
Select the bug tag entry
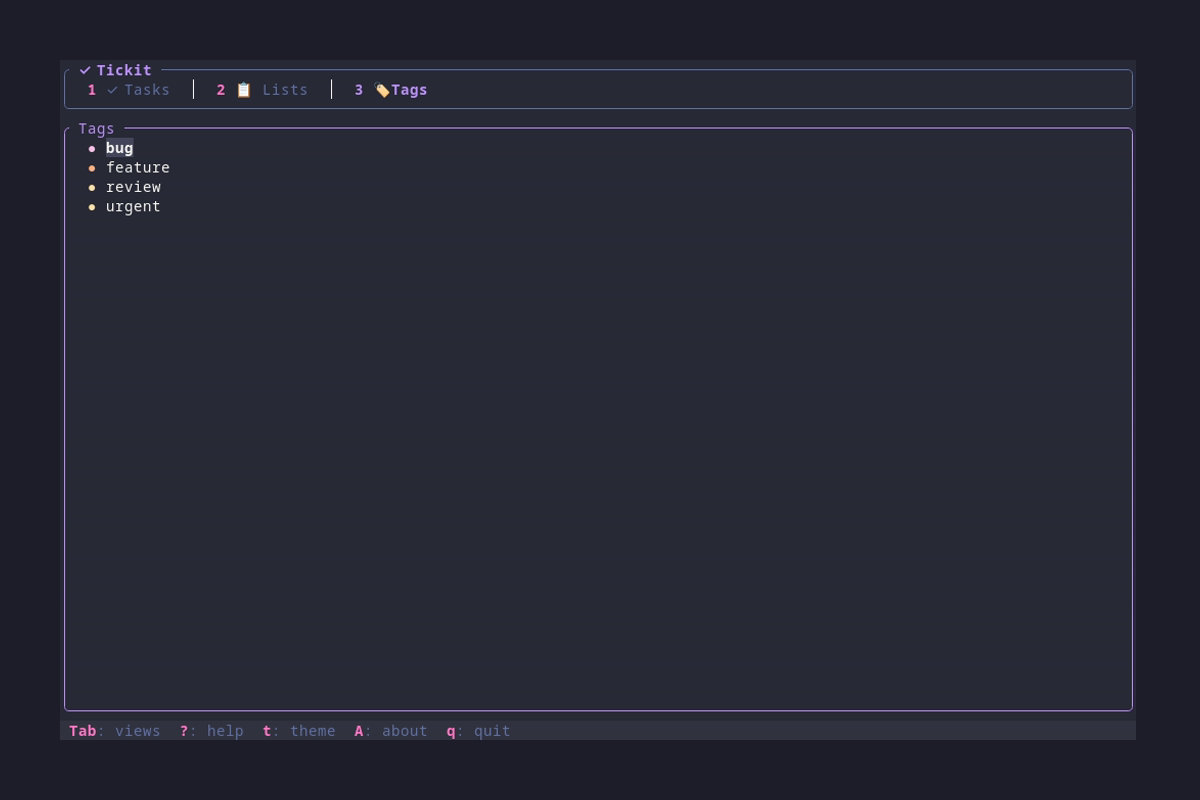point(119,148)
